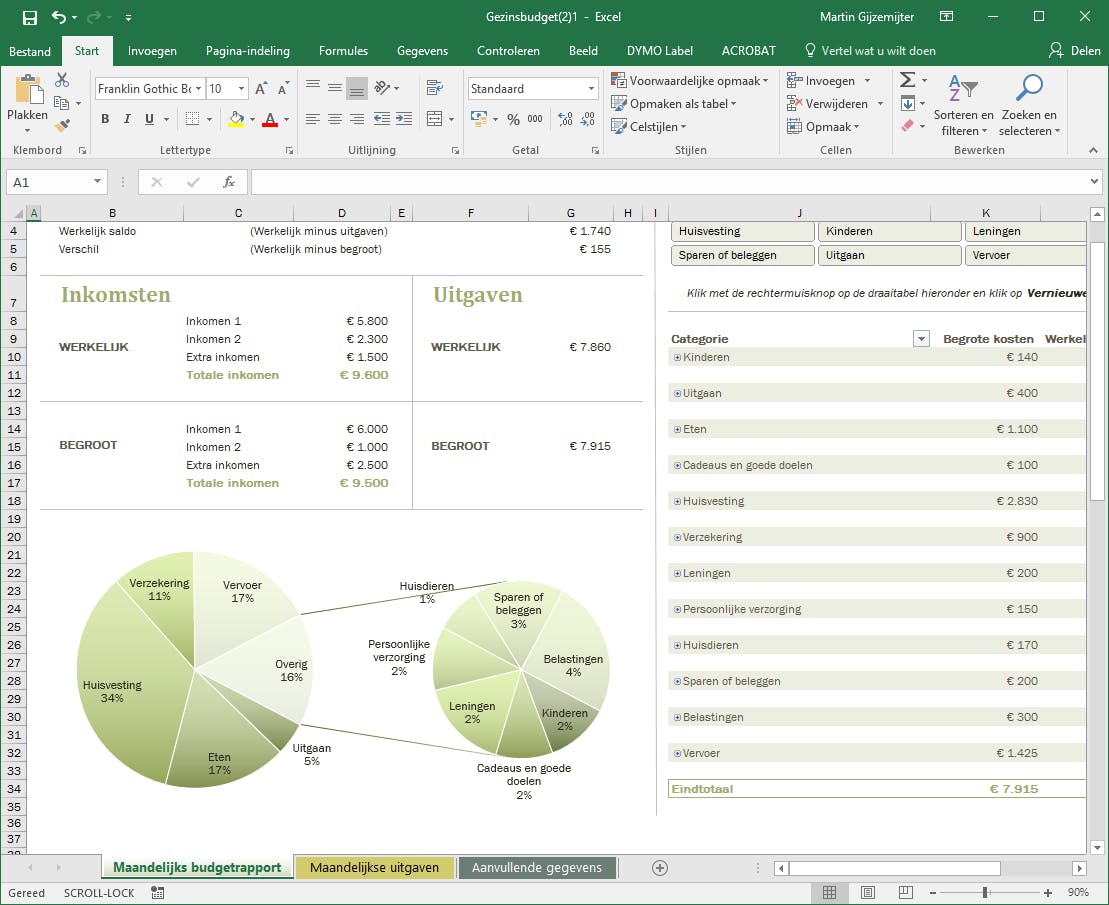Click the Format Painter brush icon

(62, 126)
